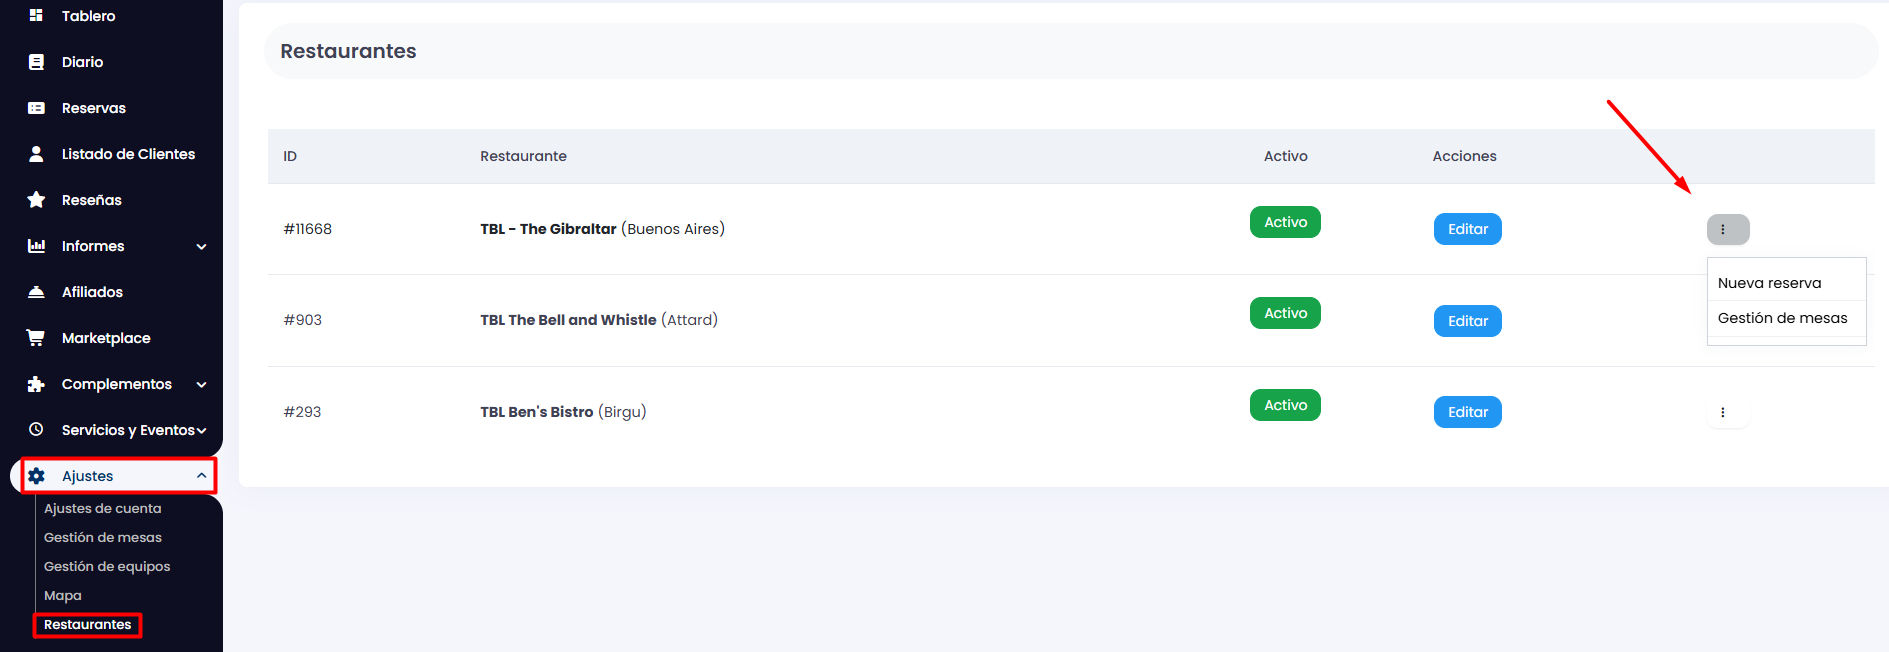
Task: Click the Tablero dashboard icon
Action: [x=36, y=15]
